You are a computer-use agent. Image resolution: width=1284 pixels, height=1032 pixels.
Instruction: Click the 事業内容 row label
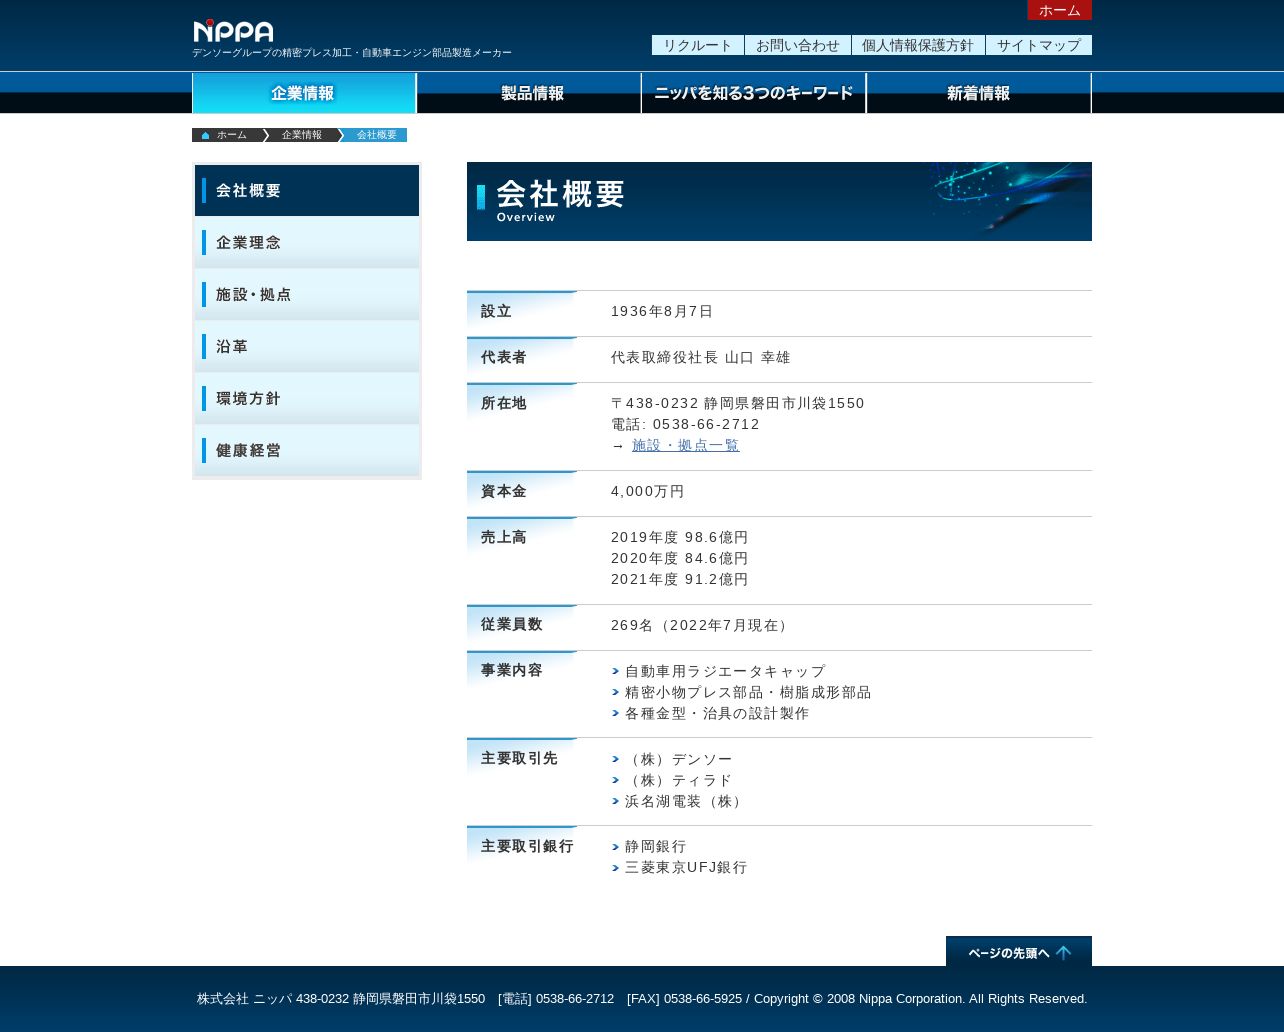[511, 670]
